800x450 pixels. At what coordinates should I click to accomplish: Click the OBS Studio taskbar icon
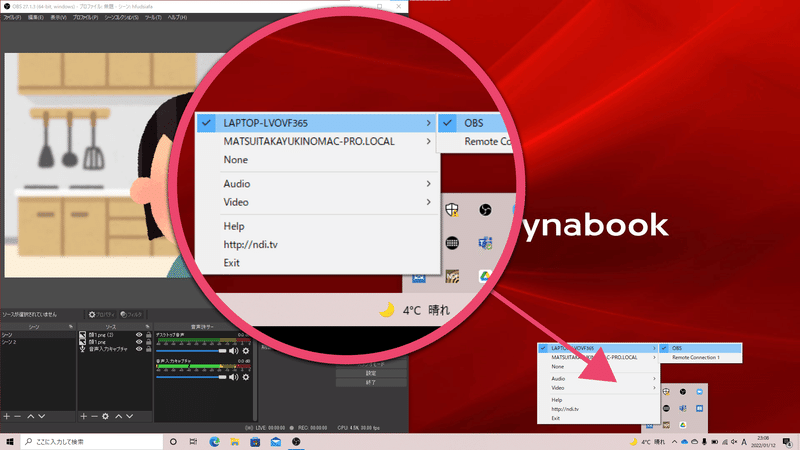tap(296, 442)
